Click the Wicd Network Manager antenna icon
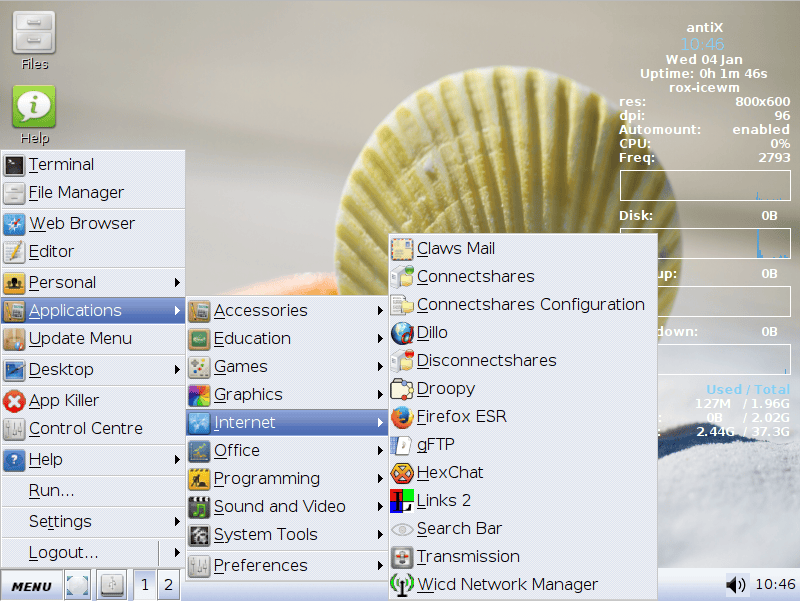The width and height of the screenshot is (800, 601). click(402, 585)
